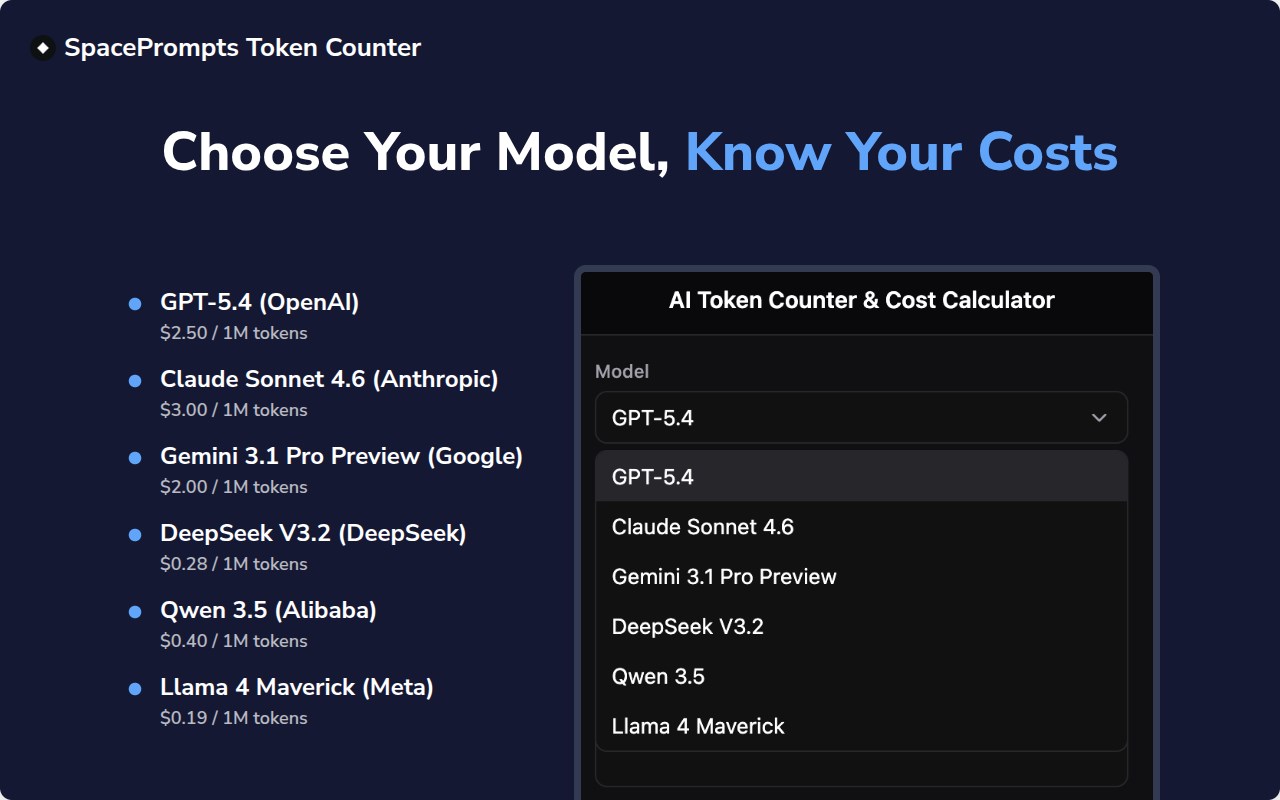Click the bullet beside Gemini 3.1 Pro Preview
This screenshot has width=1280, height=800.
(135, 458)
